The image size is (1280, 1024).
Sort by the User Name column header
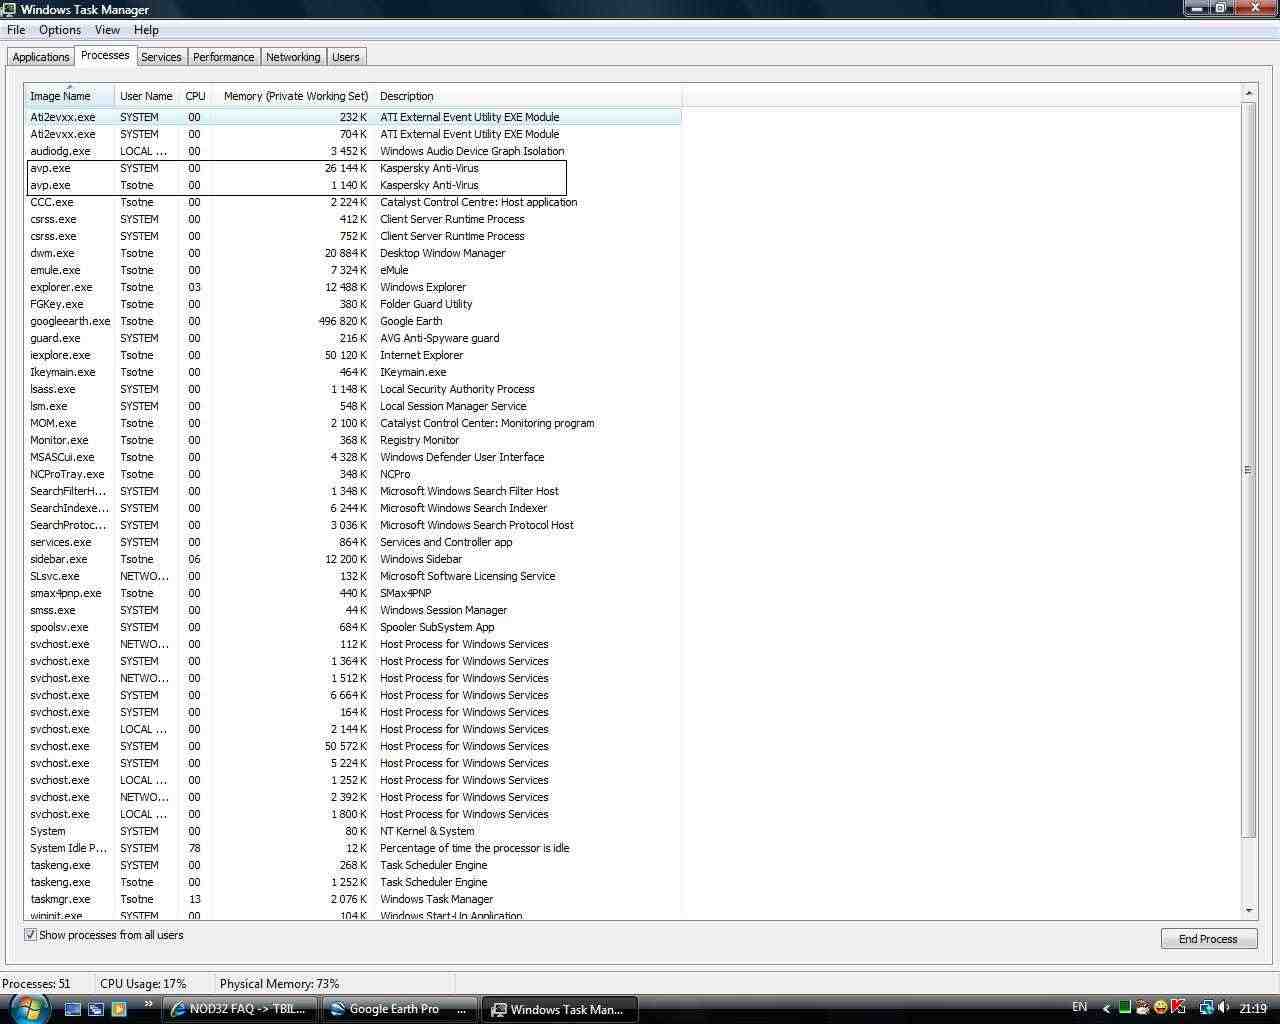pos(146,96)
